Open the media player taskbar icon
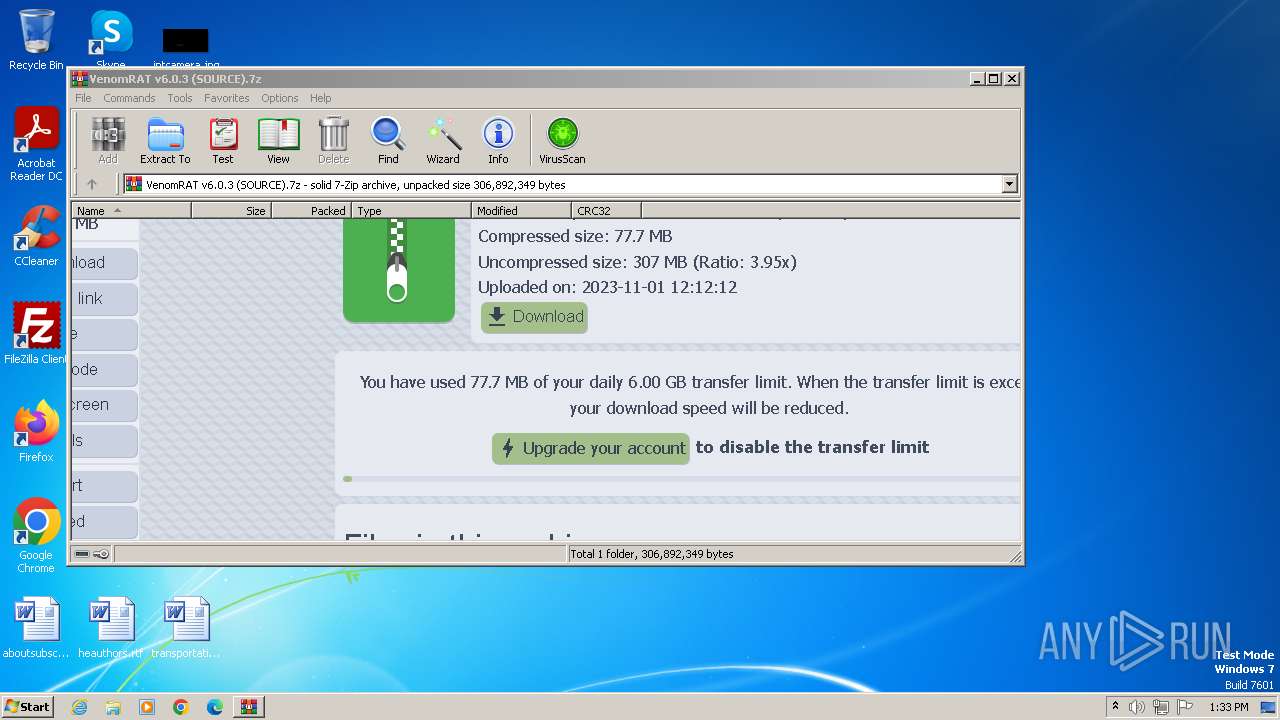The height and width of the screenshot is (720, 1280). (x=147, y=707)
